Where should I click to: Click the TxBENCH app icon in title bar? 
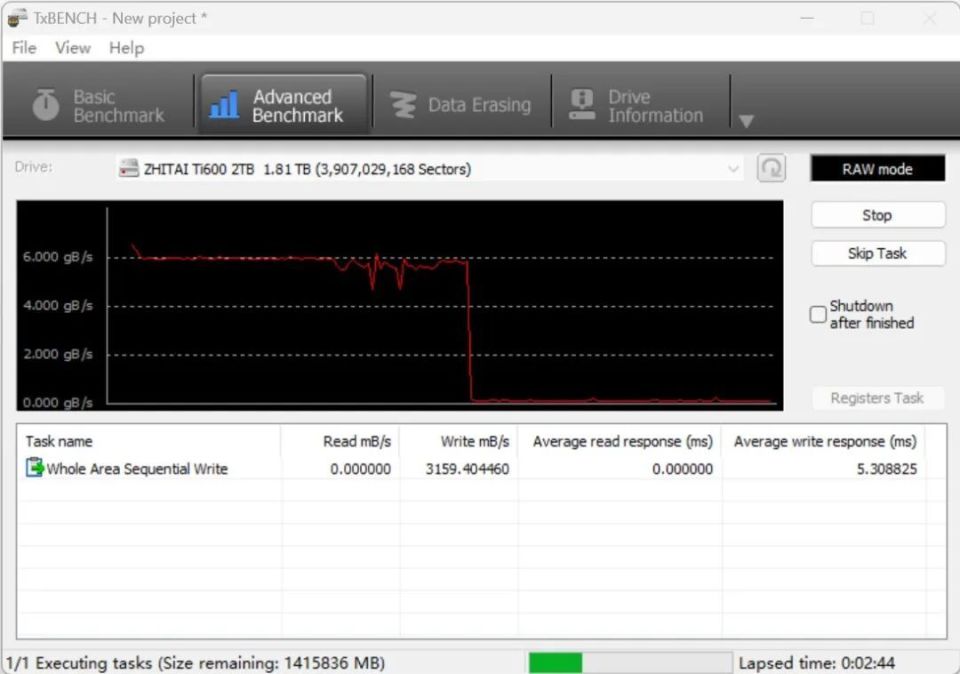17,18
